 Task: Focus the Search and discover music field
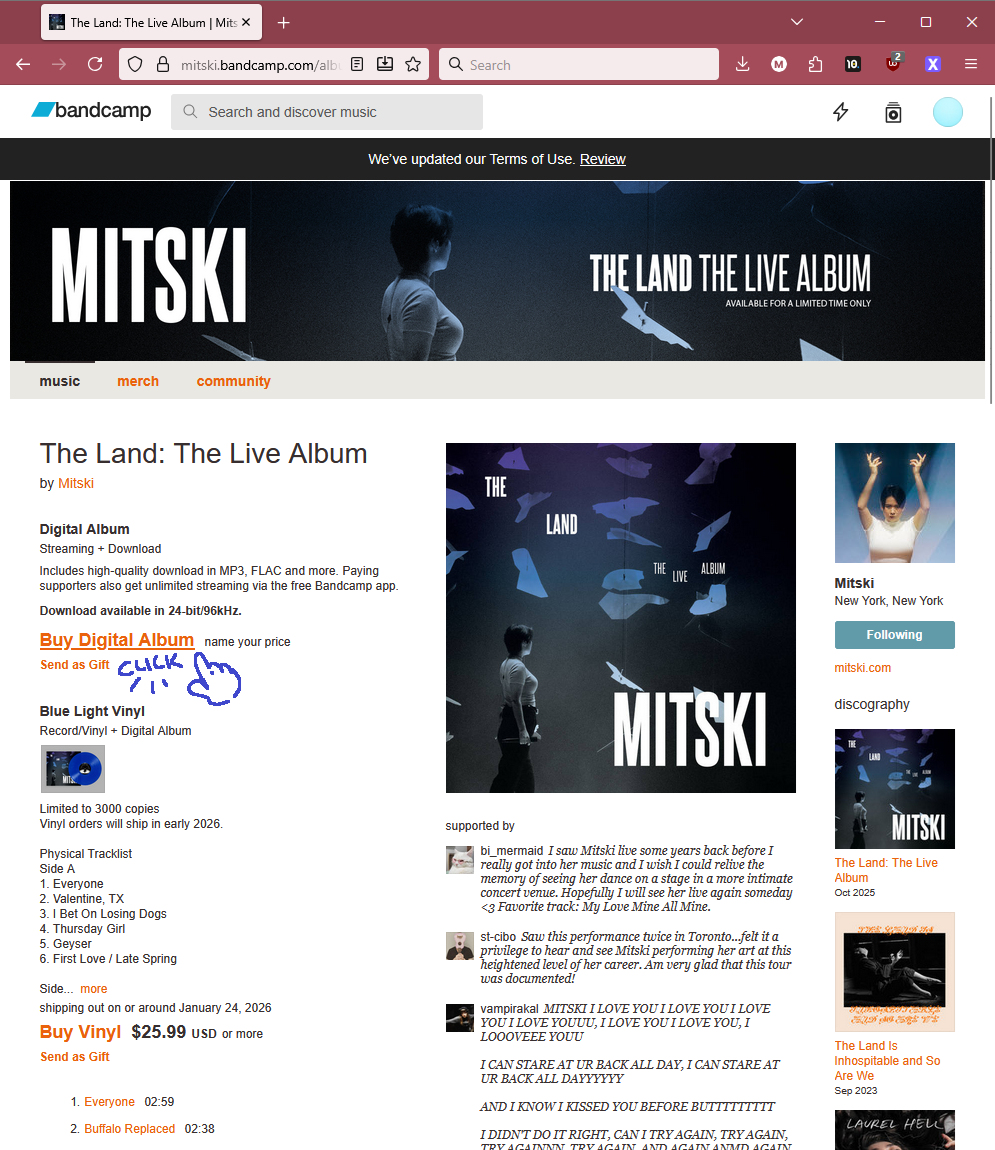(327, 112)
